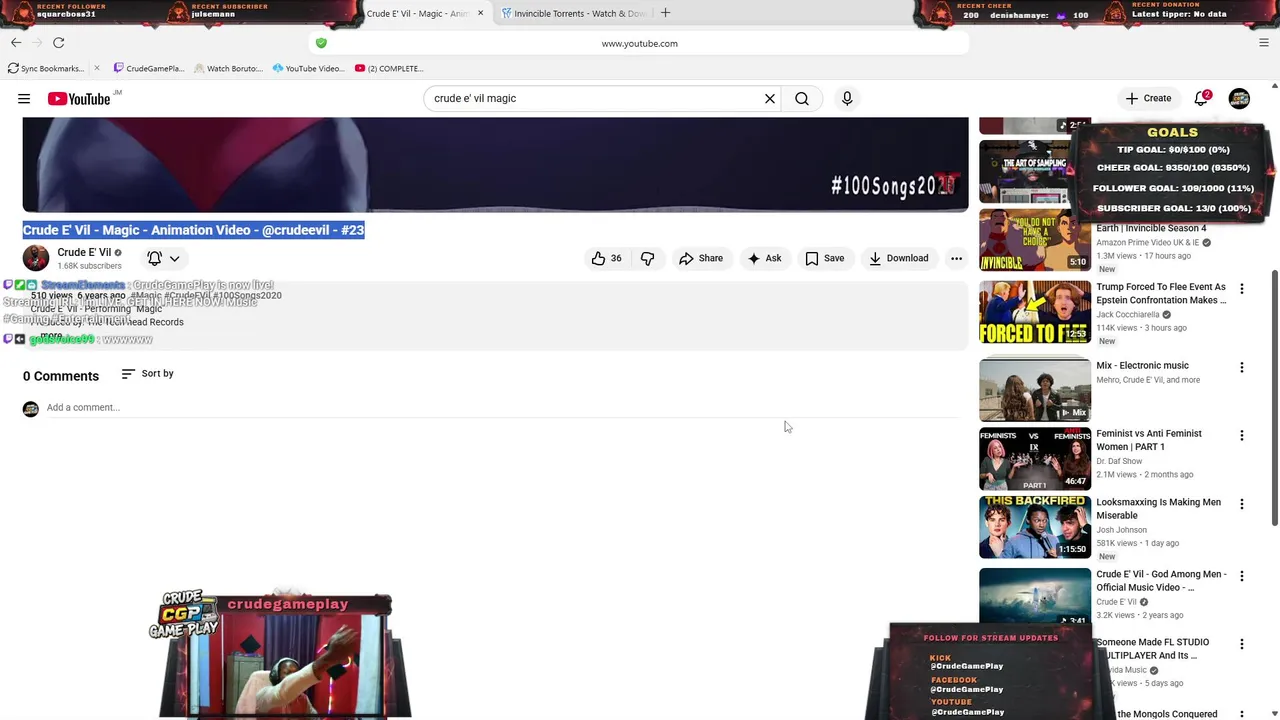Share the Crude E' Vil video
The width and height of the screenshot is (1280, 720).
tap(701, 258)
